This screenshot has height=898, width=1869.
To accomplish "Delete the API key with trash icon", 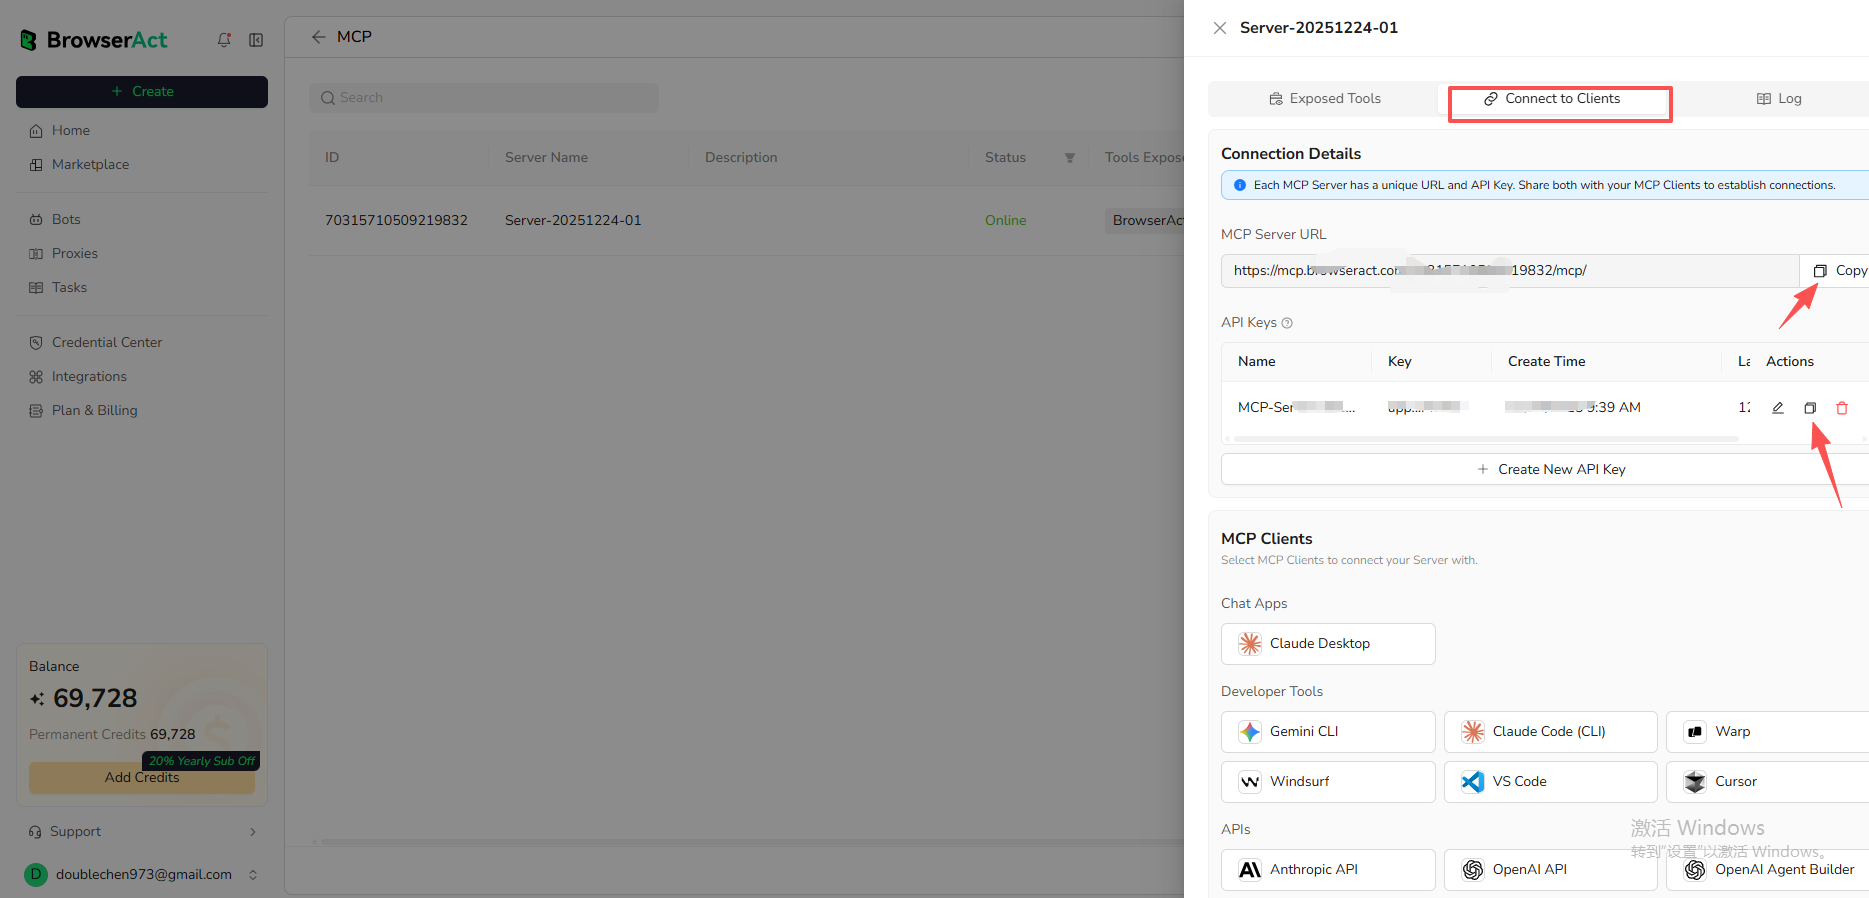I will coord(1842,408).
